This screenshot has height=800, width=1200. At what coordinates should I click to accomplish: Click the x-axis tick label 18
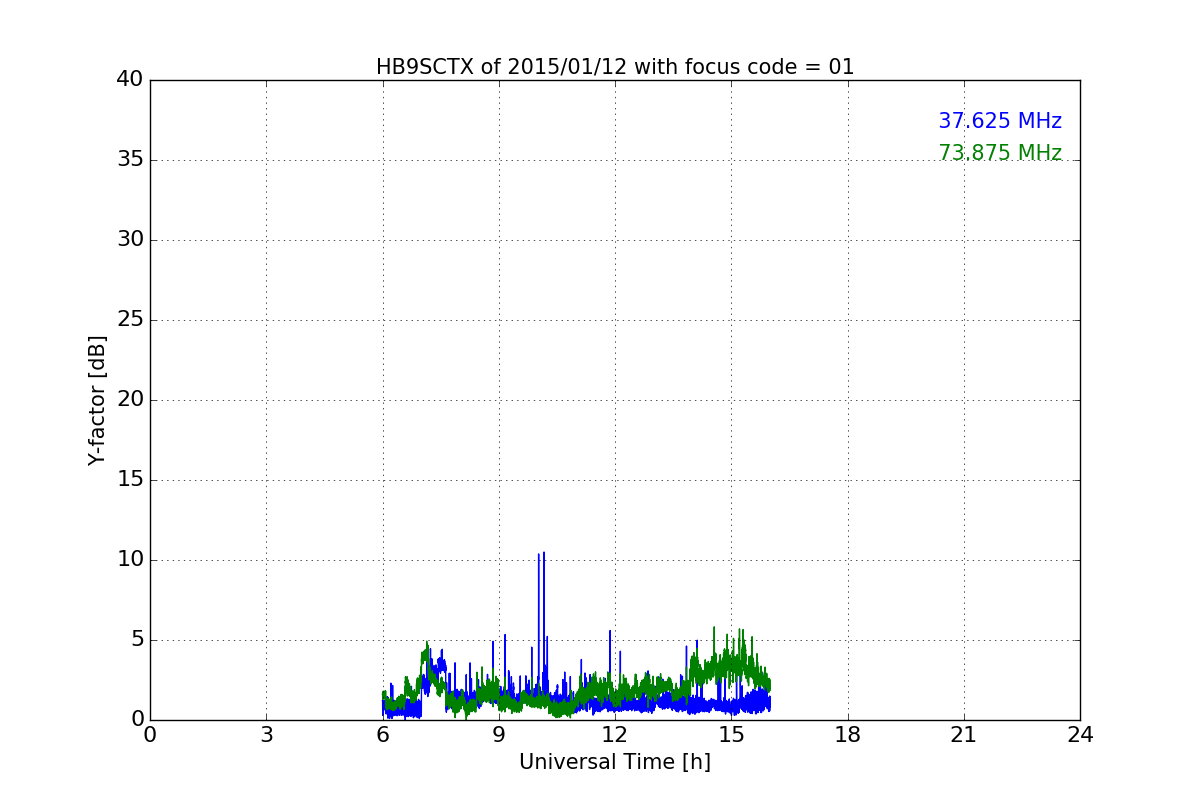pyautogui.click(x=848, y=735)
